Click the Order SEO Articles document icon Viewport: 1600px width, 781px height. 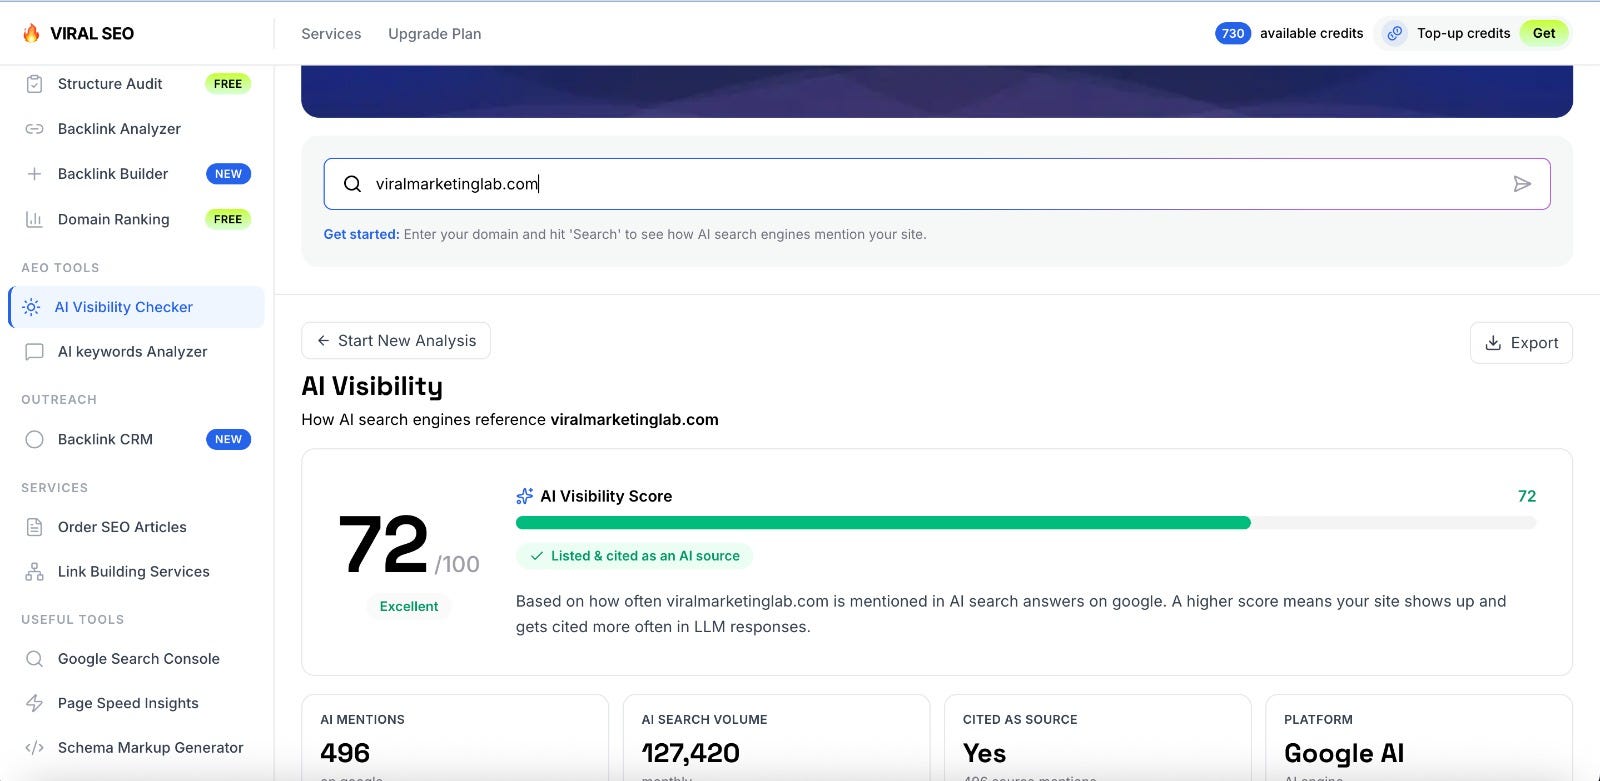coord(34,527)
